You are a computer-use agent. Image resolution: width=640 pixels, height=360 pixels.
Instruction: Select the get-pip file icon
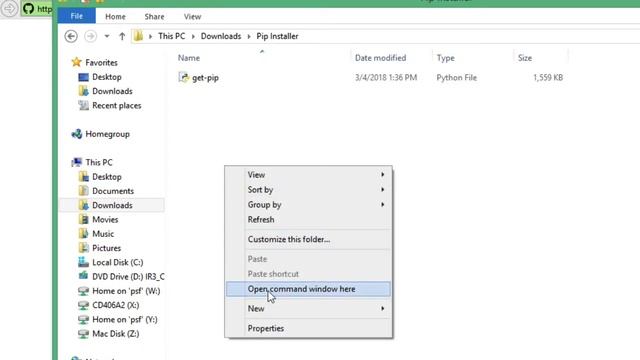tap(184, 77)
